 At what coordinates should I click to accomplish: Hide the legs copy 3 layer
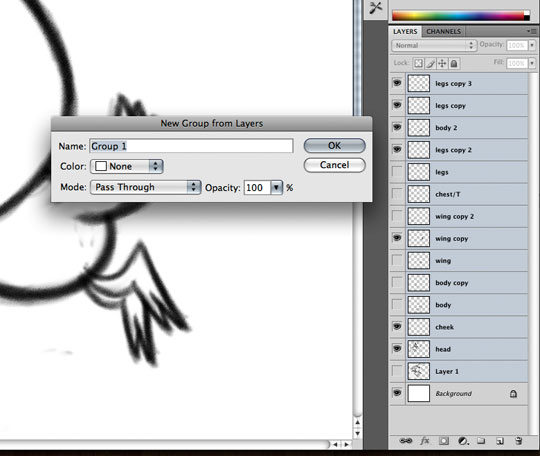tap(397, 83)
